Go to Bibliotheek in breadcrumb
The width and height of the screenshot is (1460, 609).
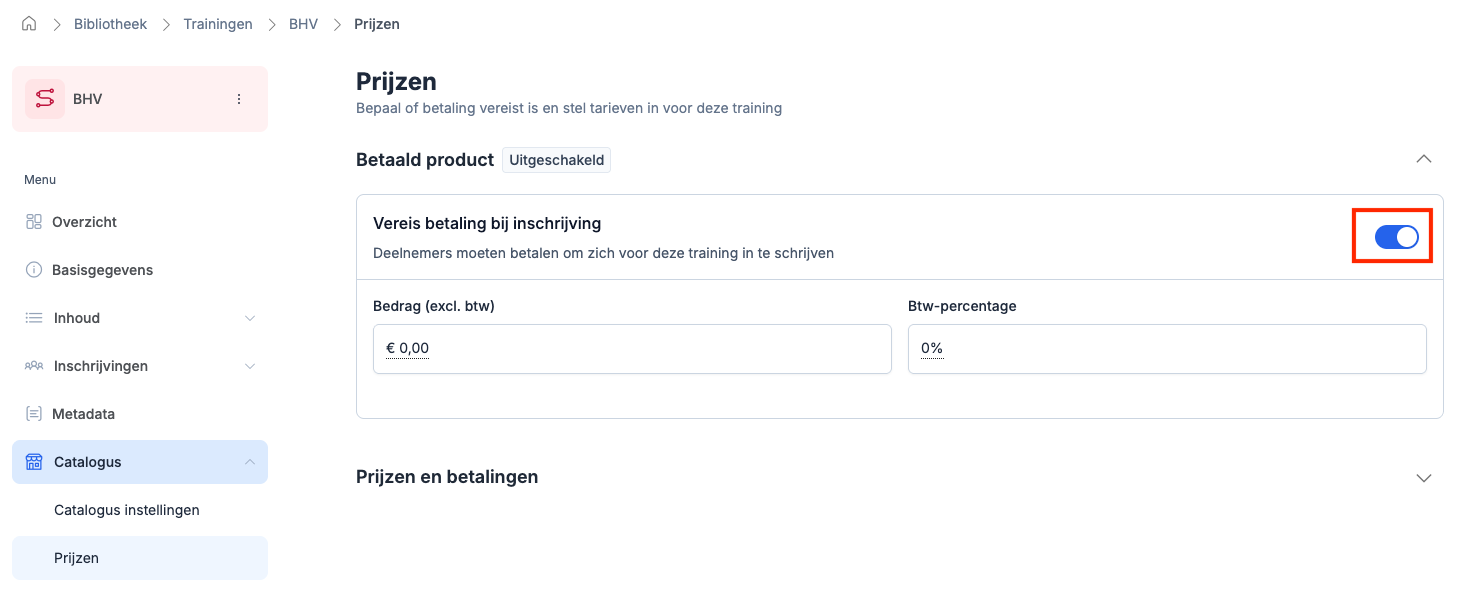pyautogui.click(x=110, y=24)
